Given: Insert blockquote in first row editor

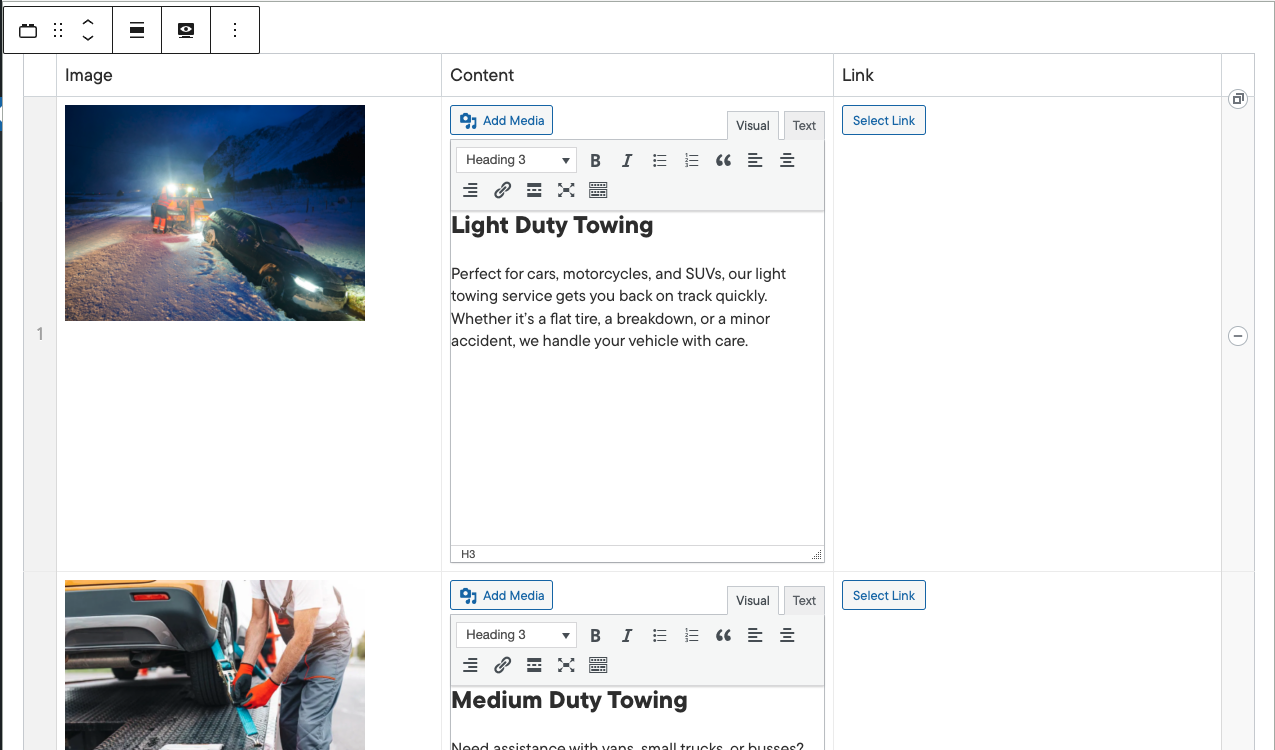Looking at the screenshot, I should pos(723,161).
